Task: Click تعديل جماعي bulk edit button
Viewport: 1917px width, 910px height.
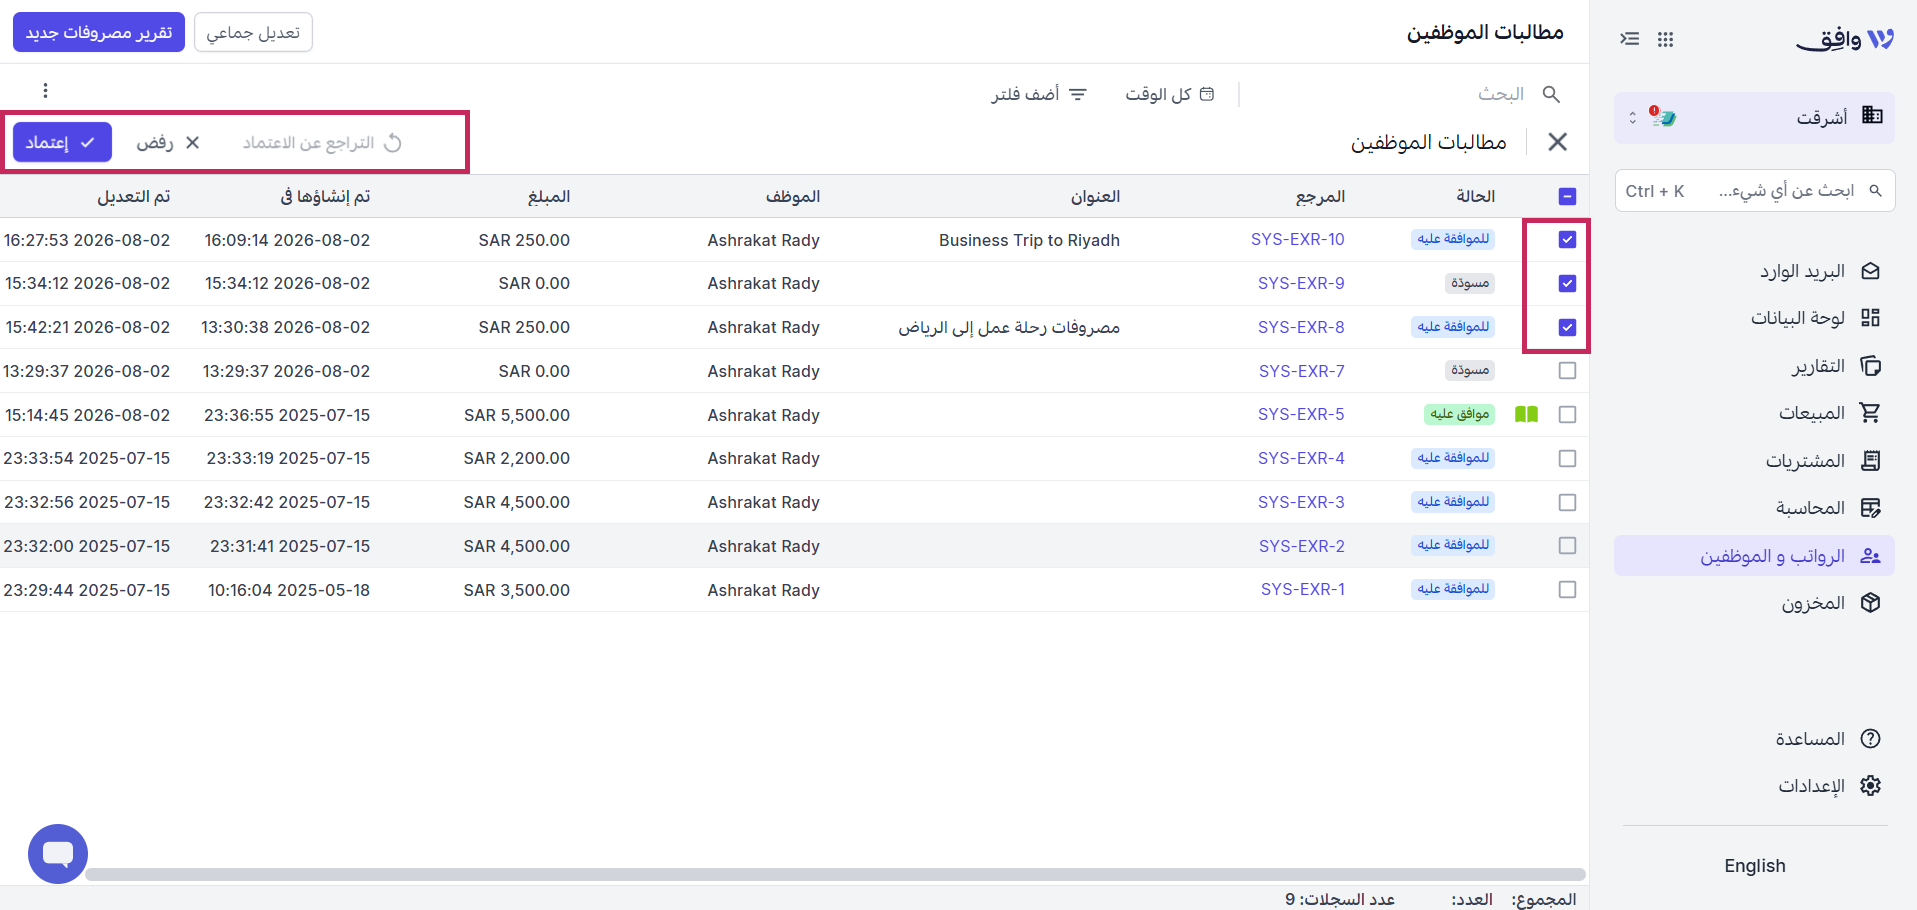Action: (x=253, y=32)
